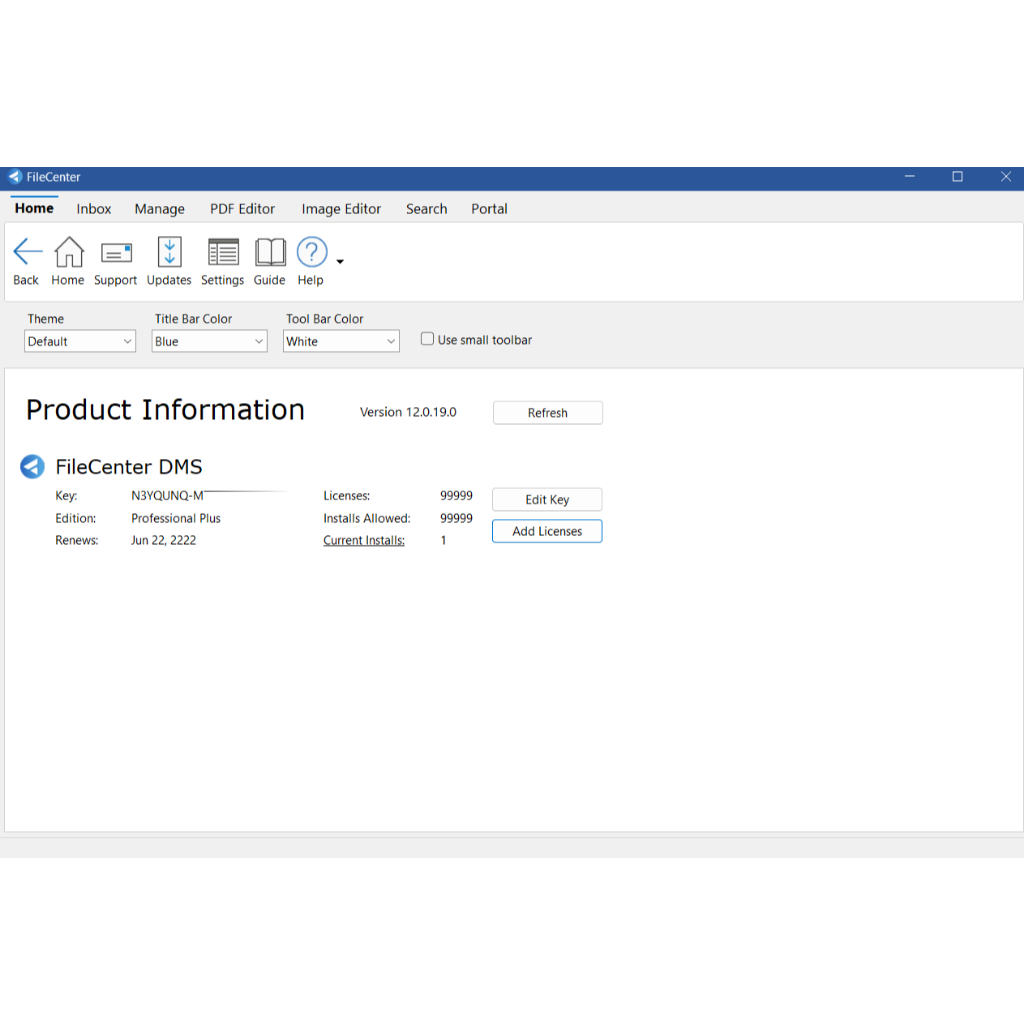Click the Back arrow icon
Image resolution: width=1024 pixels, height=1024 pixels.
[x=27, y=253]
